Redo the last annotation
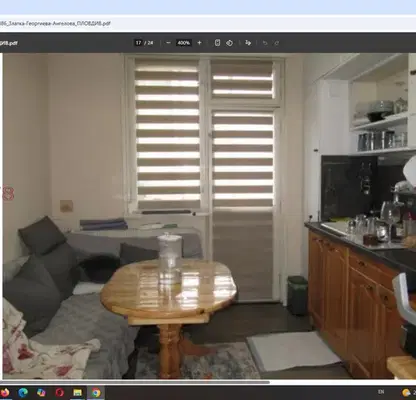416x400 pixels. tap(277, 43)
